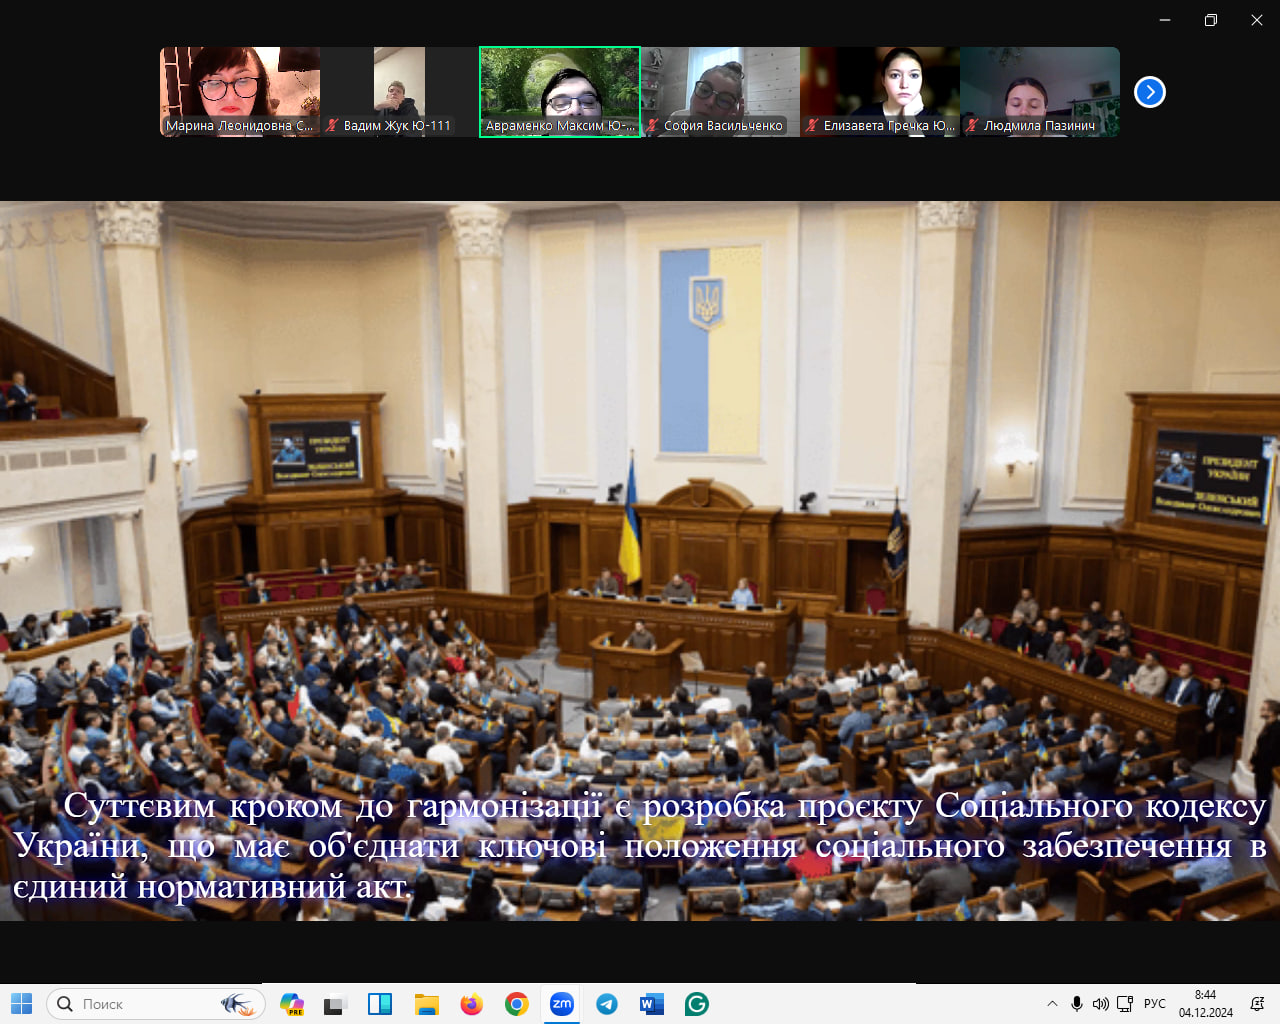Open the volume control in the tray
The image size is (1280, 1024).
pos(1101,1004)
